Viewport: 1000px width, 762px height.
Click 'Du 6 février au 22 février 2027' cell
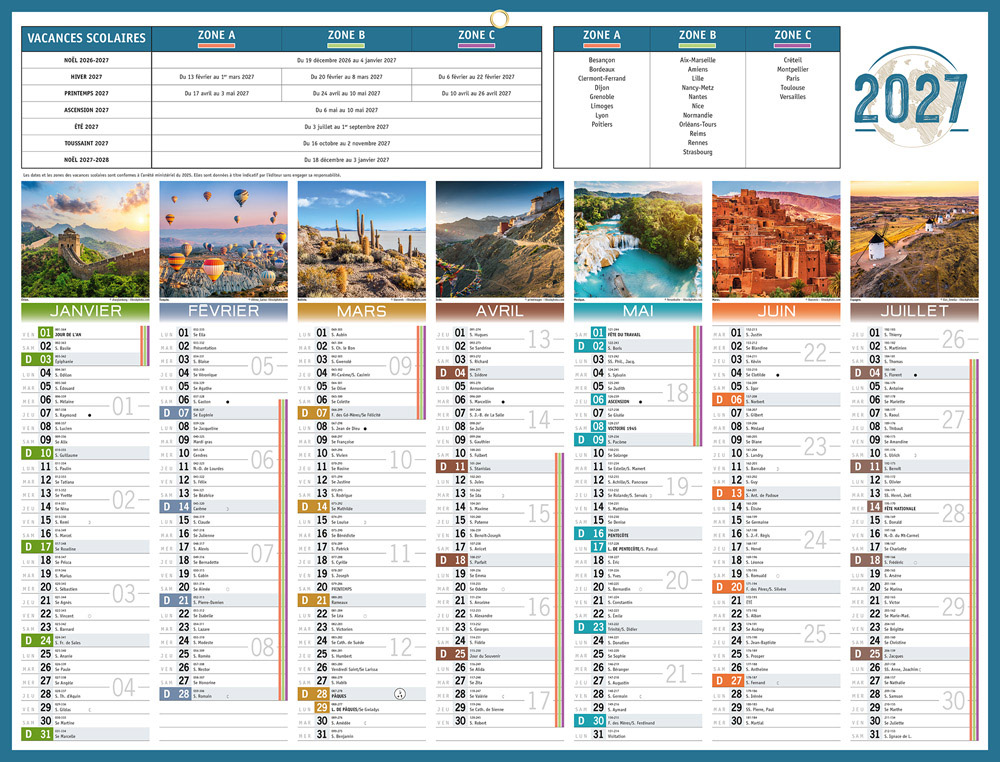pos(476,77)
